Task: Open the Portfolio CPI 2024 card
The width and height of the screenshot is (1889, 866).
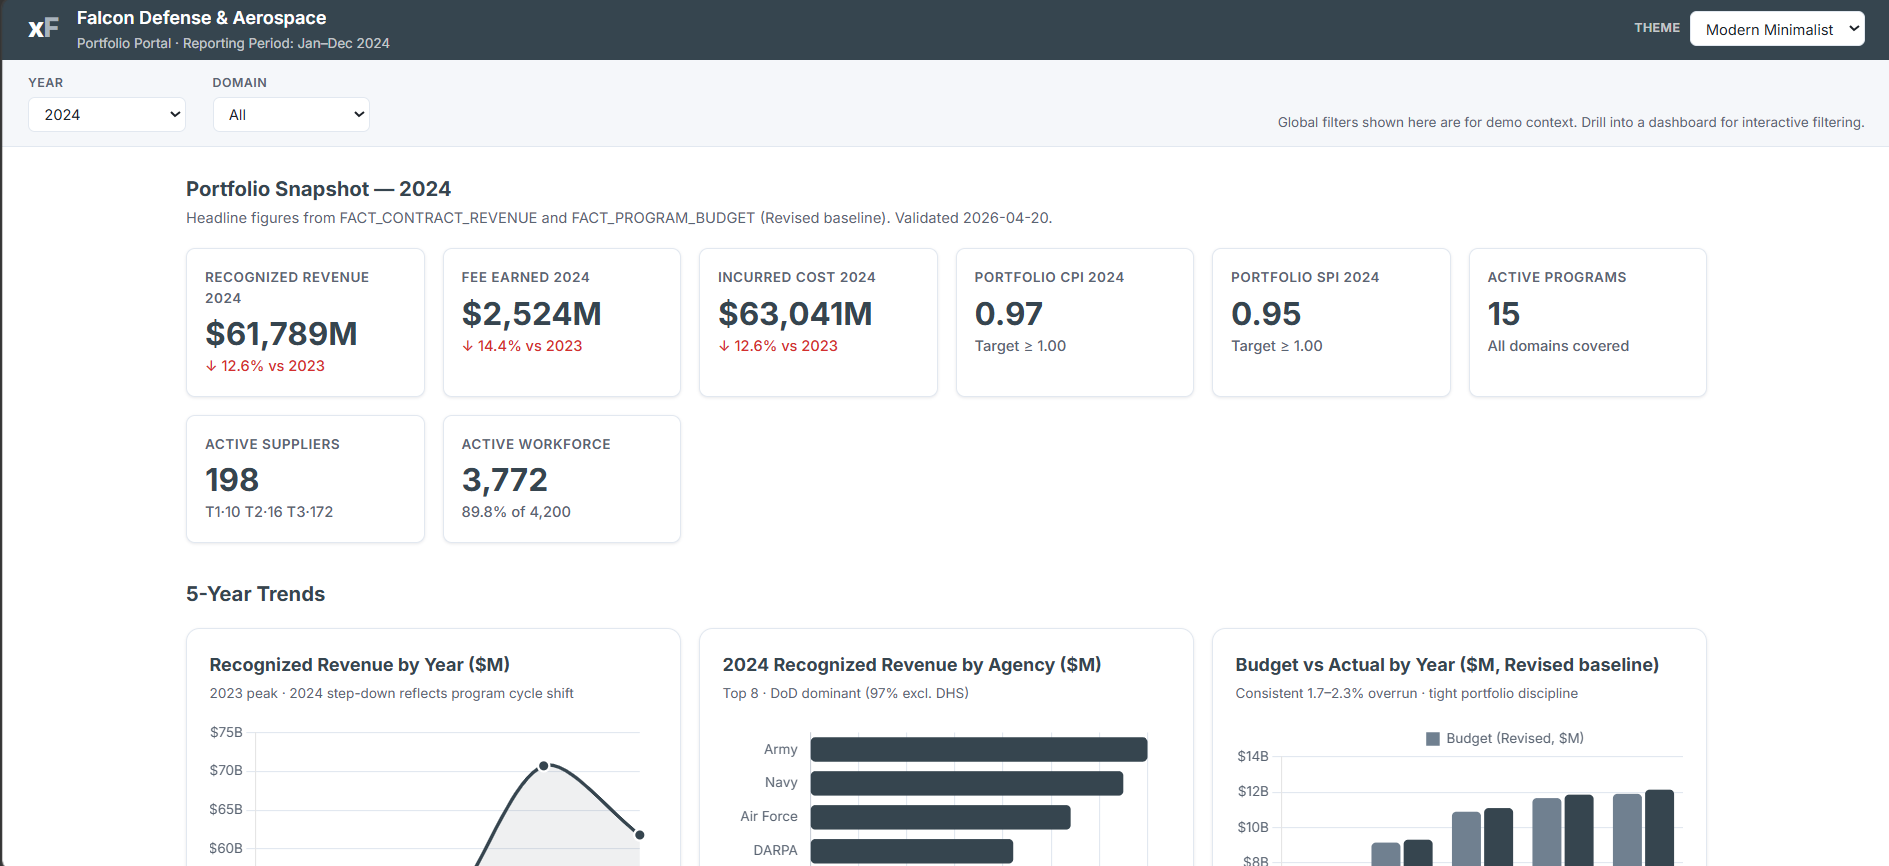Action: pyautogui.click(x=1075, y=322)
